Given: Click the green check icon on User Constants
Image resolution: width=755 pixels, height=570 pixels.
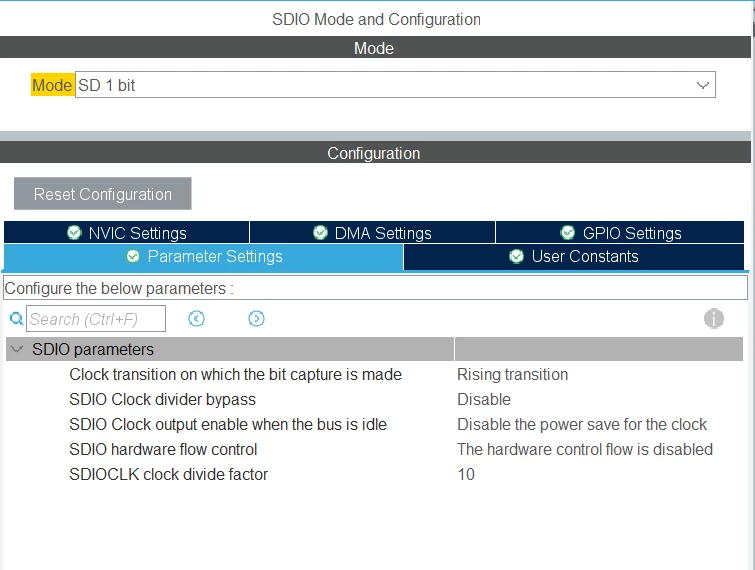Looking at the screenshot, I should (516, 257).
